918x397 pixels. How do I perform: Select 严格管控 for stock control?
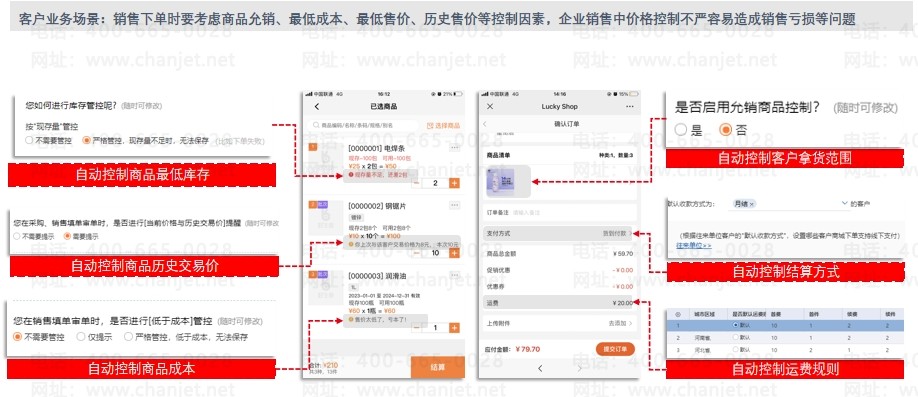[x=87, y=141]
